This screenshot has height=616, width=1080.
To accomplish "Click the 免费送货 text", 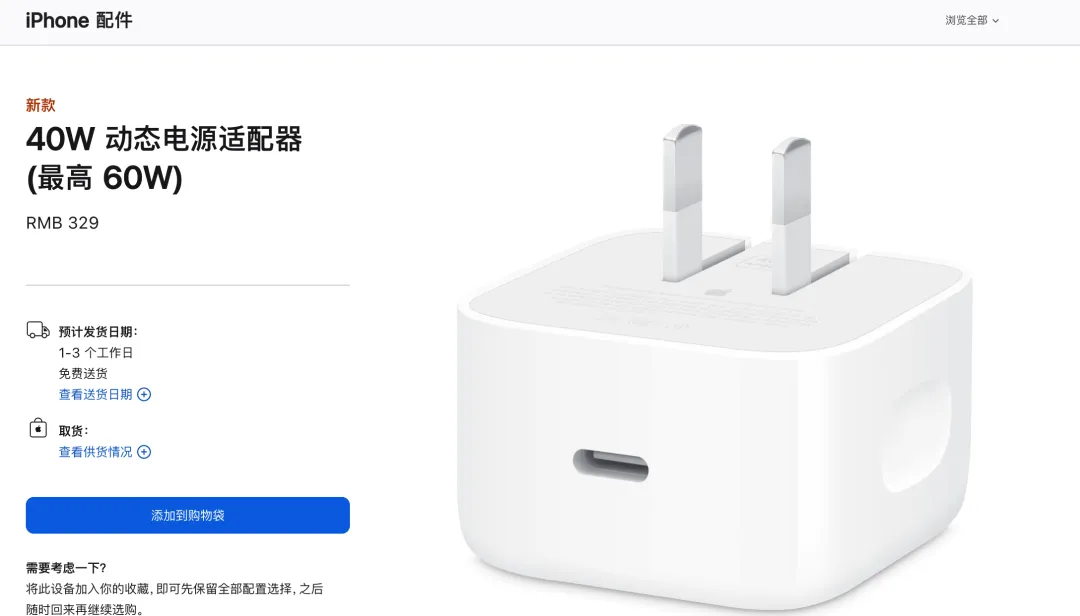I will pos(83,373).
